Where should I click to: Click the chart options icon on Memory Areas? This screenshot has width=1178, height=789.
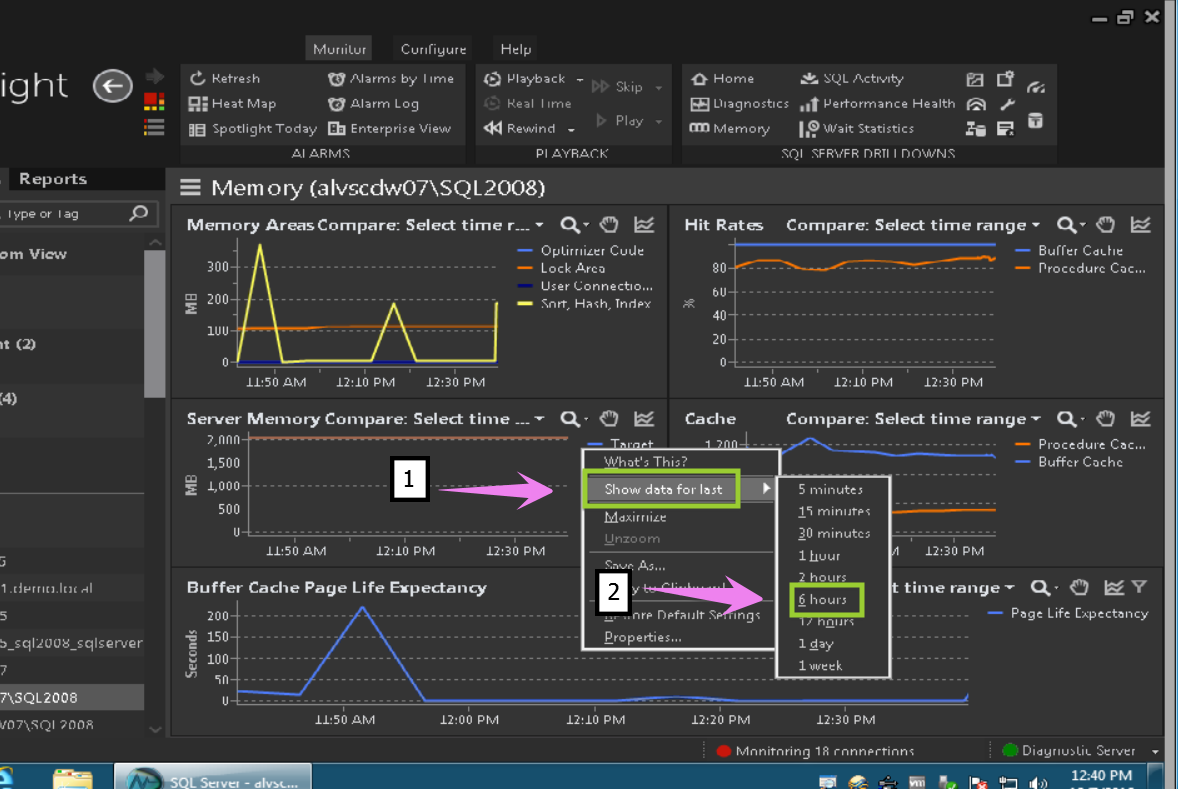point(644,225)
